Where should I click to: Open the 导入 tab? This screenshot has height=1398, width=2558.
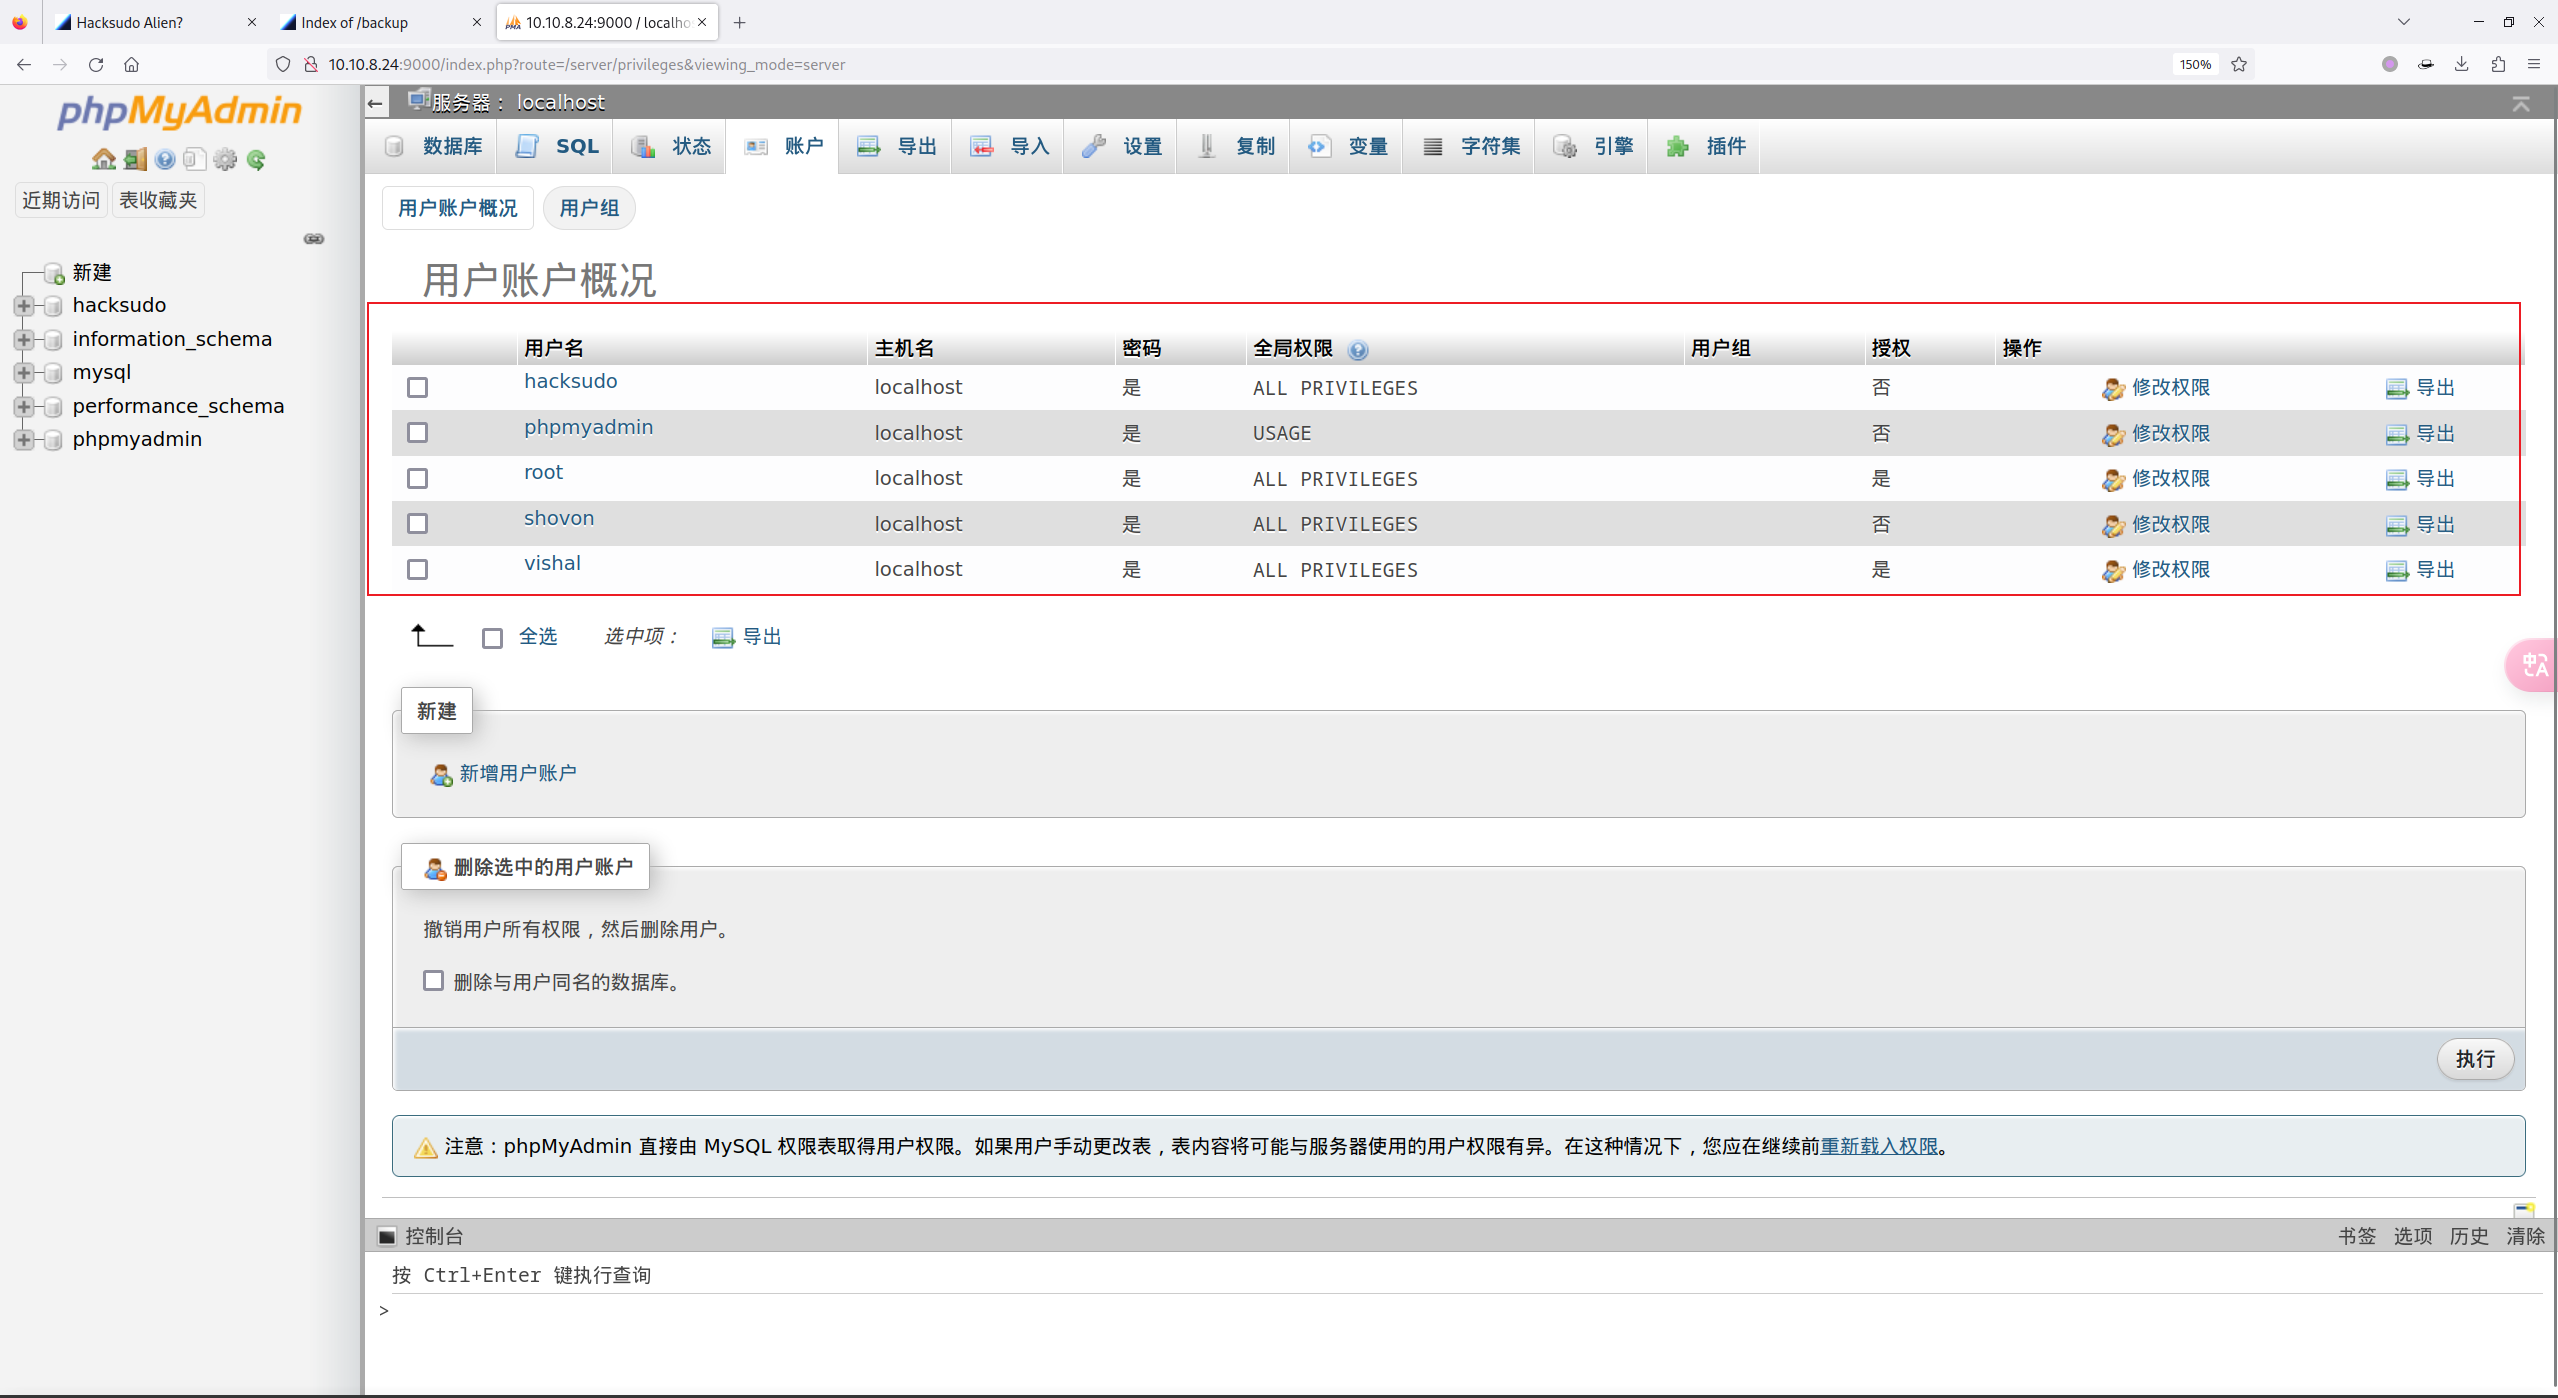click(x=1009, y=147)
